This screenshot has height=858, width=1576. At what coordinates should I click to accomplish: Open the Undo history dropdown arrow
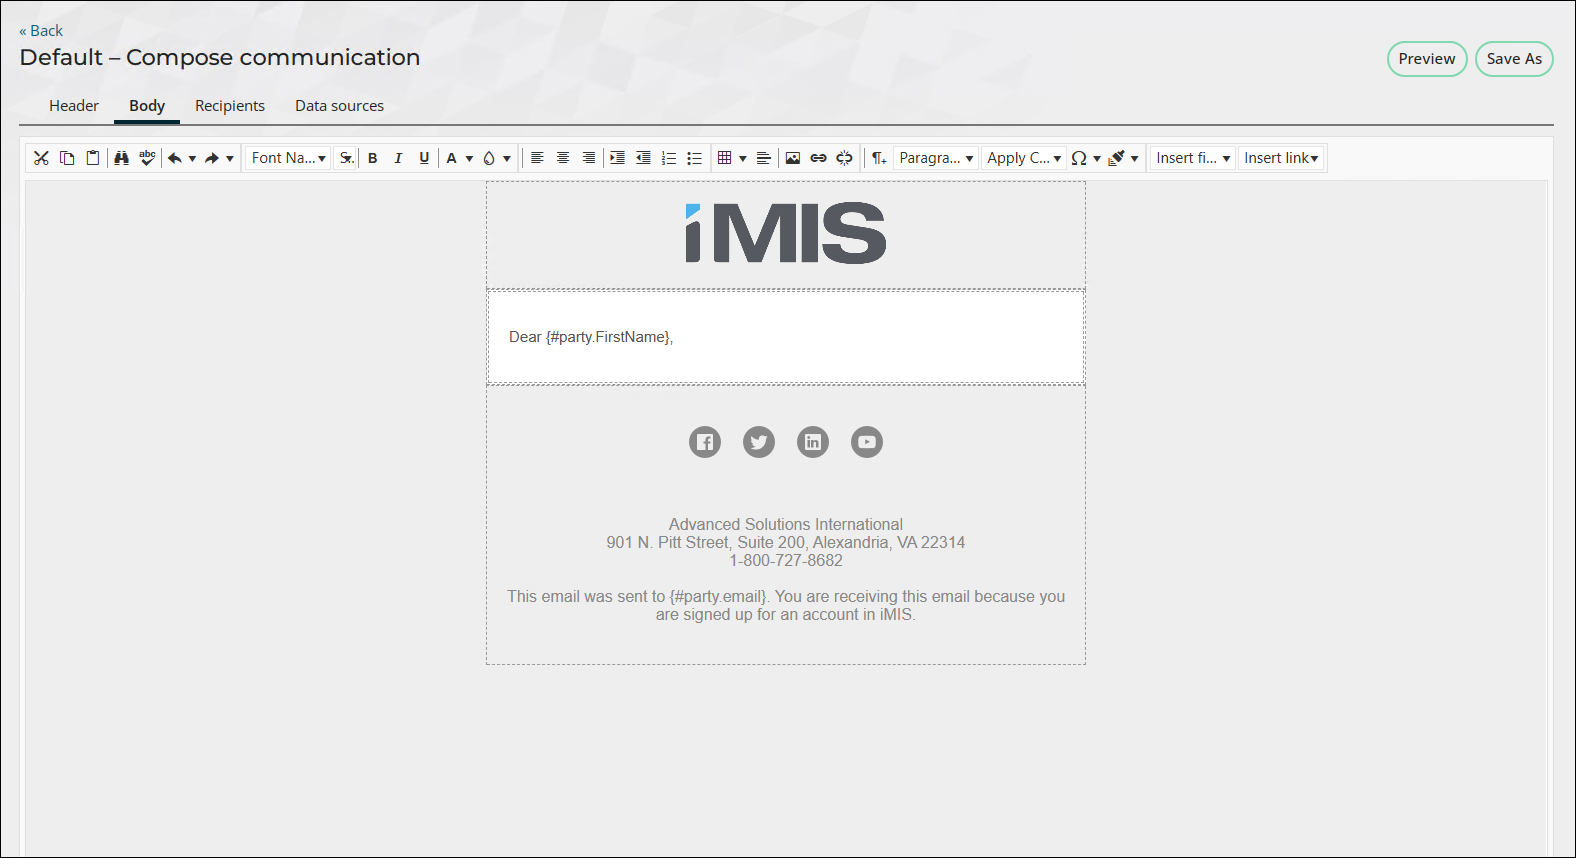[192, 158]
